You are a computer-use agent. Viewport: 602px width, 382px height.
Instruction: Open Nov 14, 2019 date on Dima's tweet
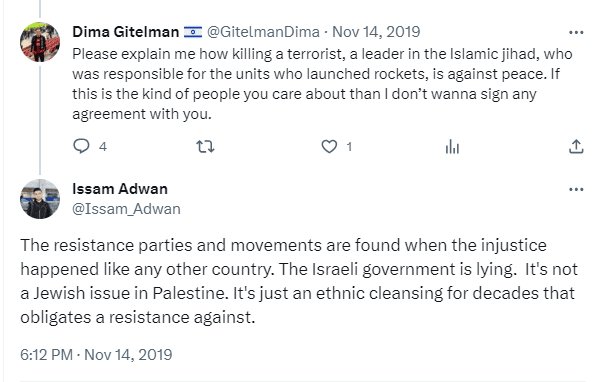point(376,32)
